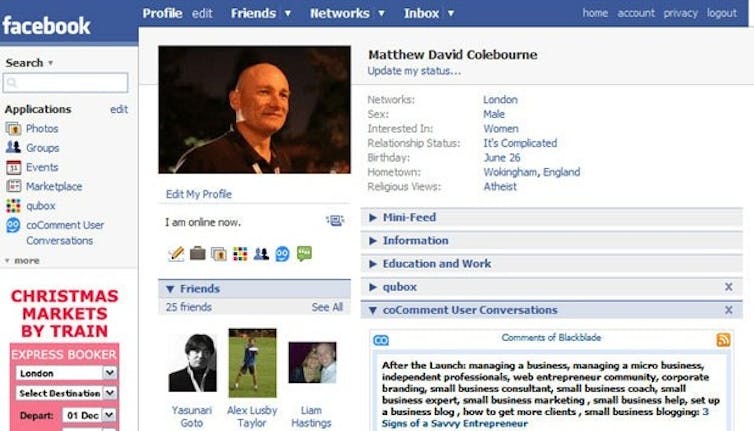Click the Groups icon in Applications
Screen dimensions: 754x431
pos(13,147)
